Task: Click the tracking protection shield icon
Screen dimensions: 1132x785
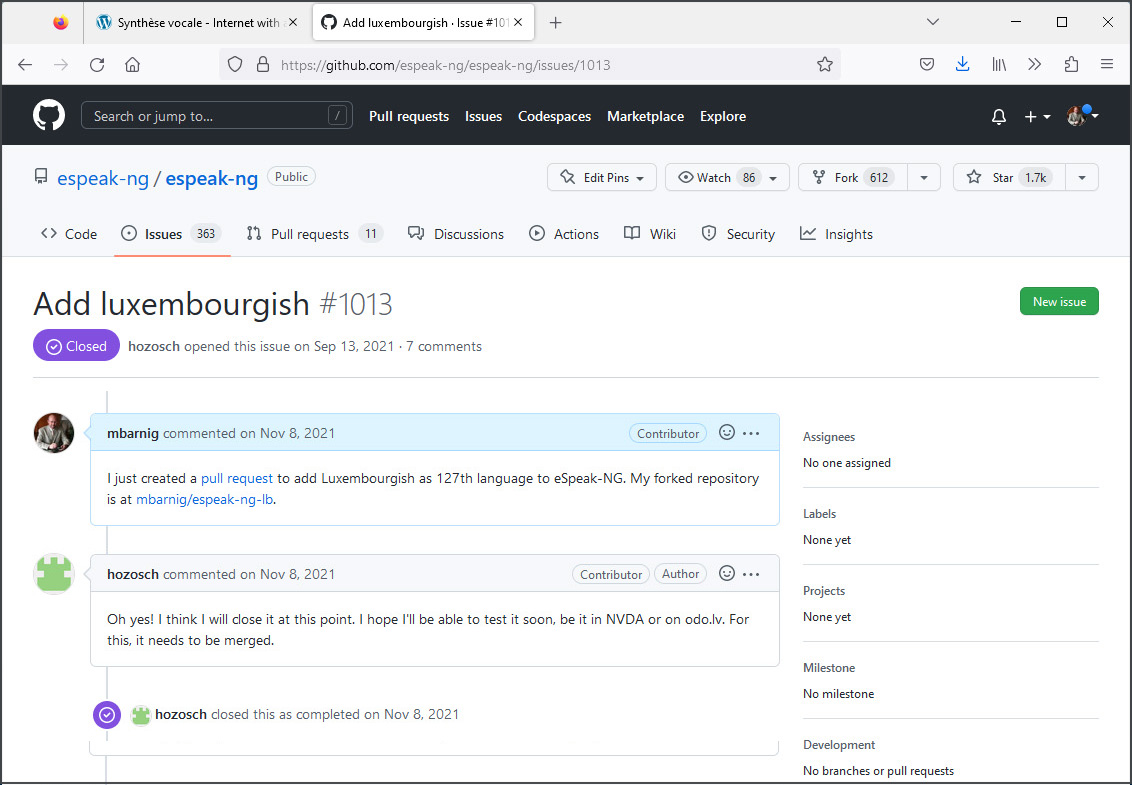Action: pos(235,65)
